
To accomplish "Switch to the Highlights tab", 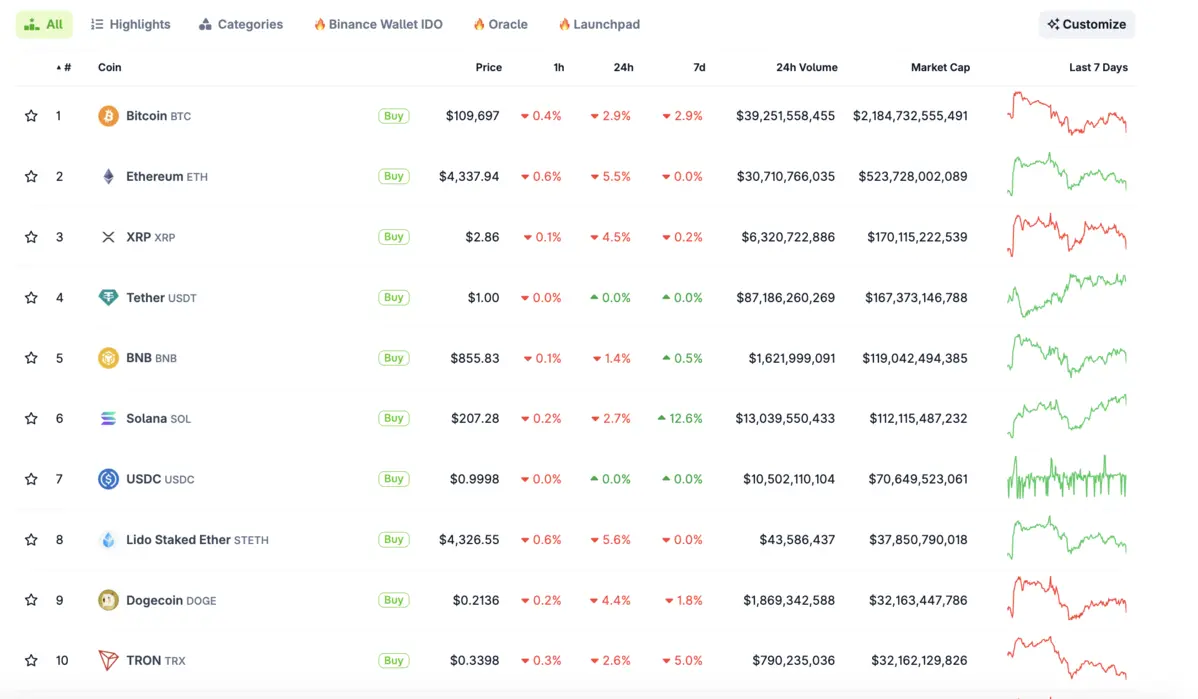I will (x=130, y=24).
